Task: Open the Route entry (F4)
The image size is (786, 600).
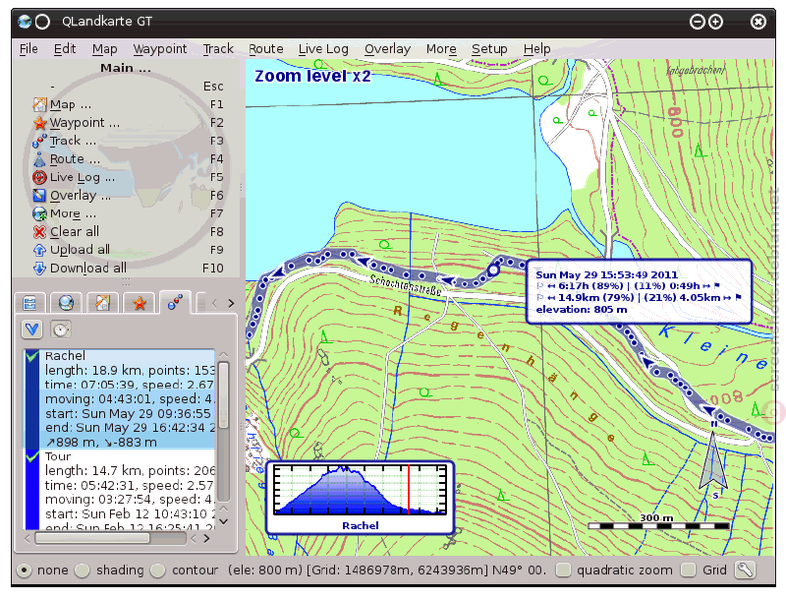Action: click(x=128, y=159)
